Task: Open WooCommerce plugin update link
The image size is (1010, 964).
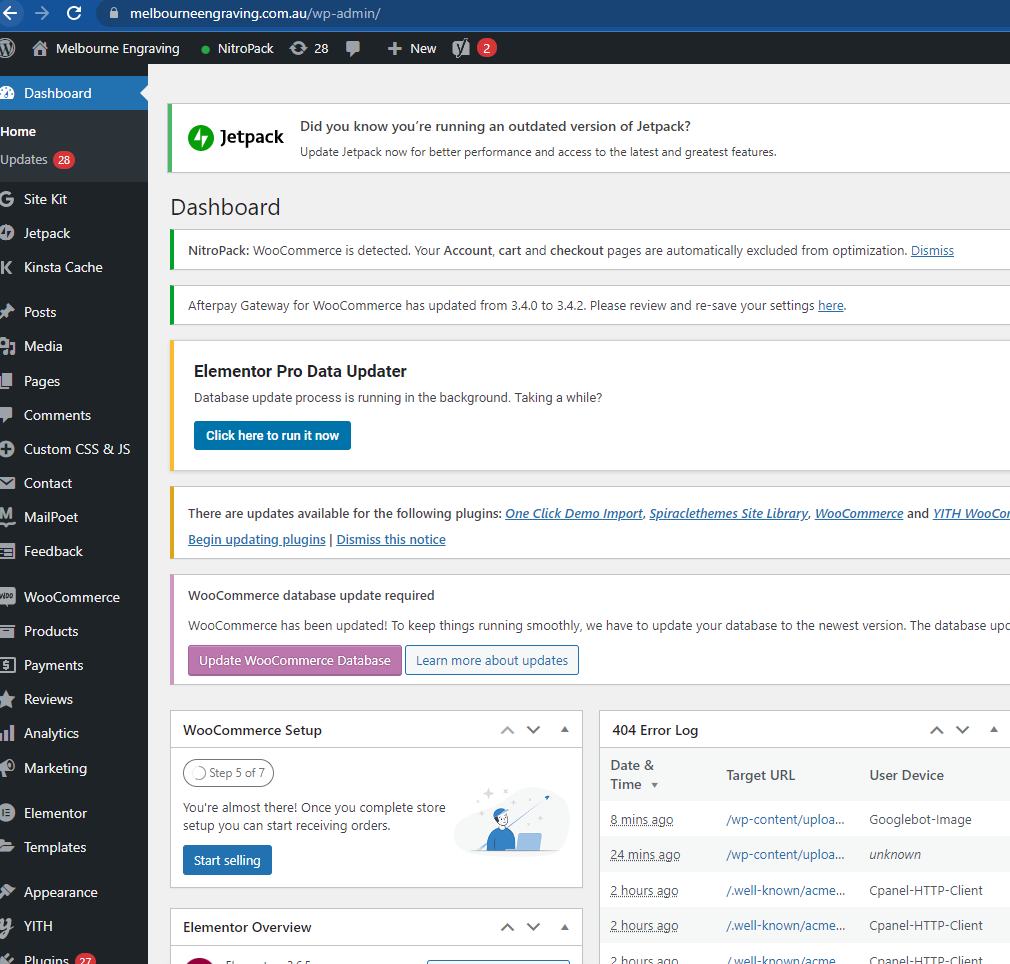Action: point(859,513)
